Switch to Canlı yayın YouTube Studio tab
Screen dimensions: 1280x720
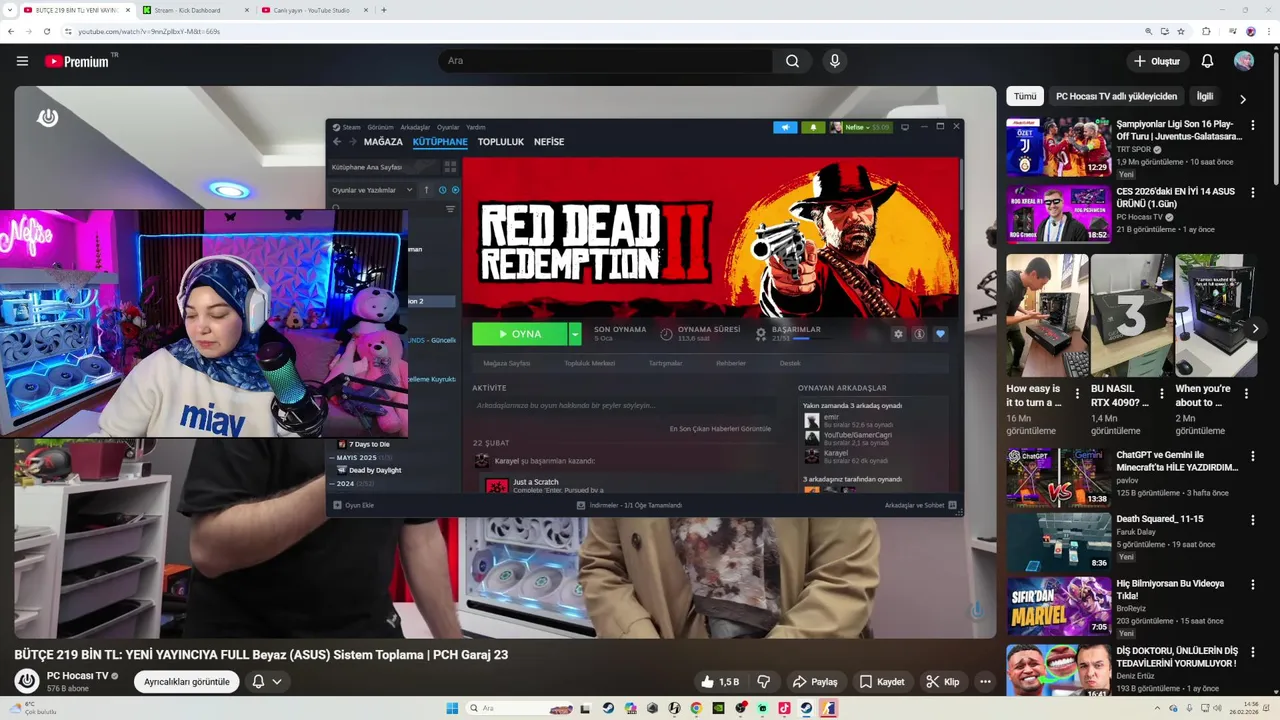tap(313, 10)
